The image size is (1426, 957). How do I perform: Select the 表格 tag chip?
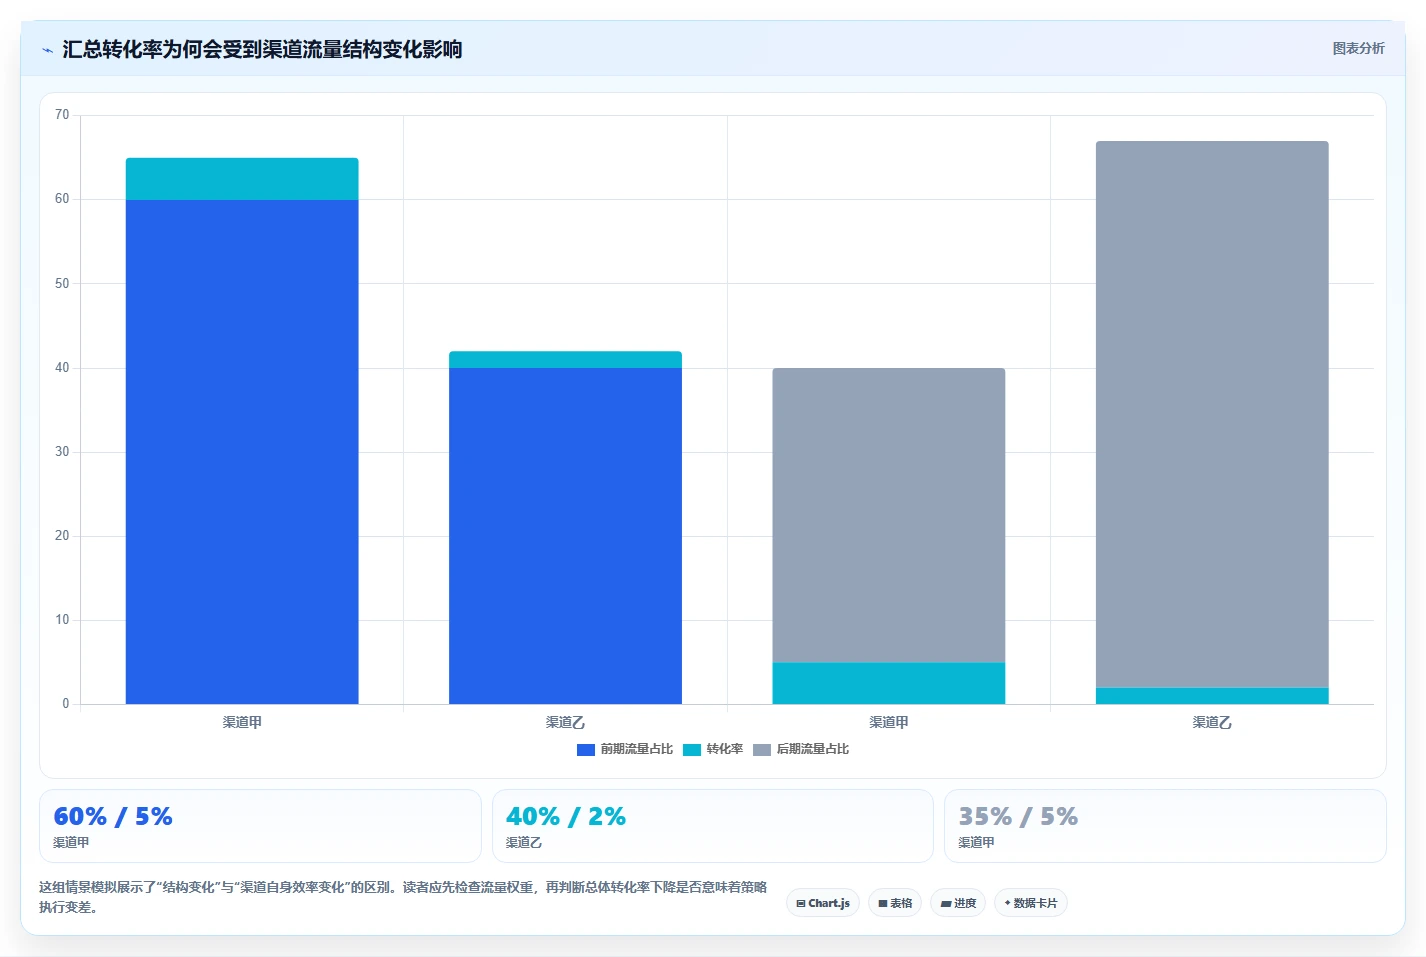895,903
